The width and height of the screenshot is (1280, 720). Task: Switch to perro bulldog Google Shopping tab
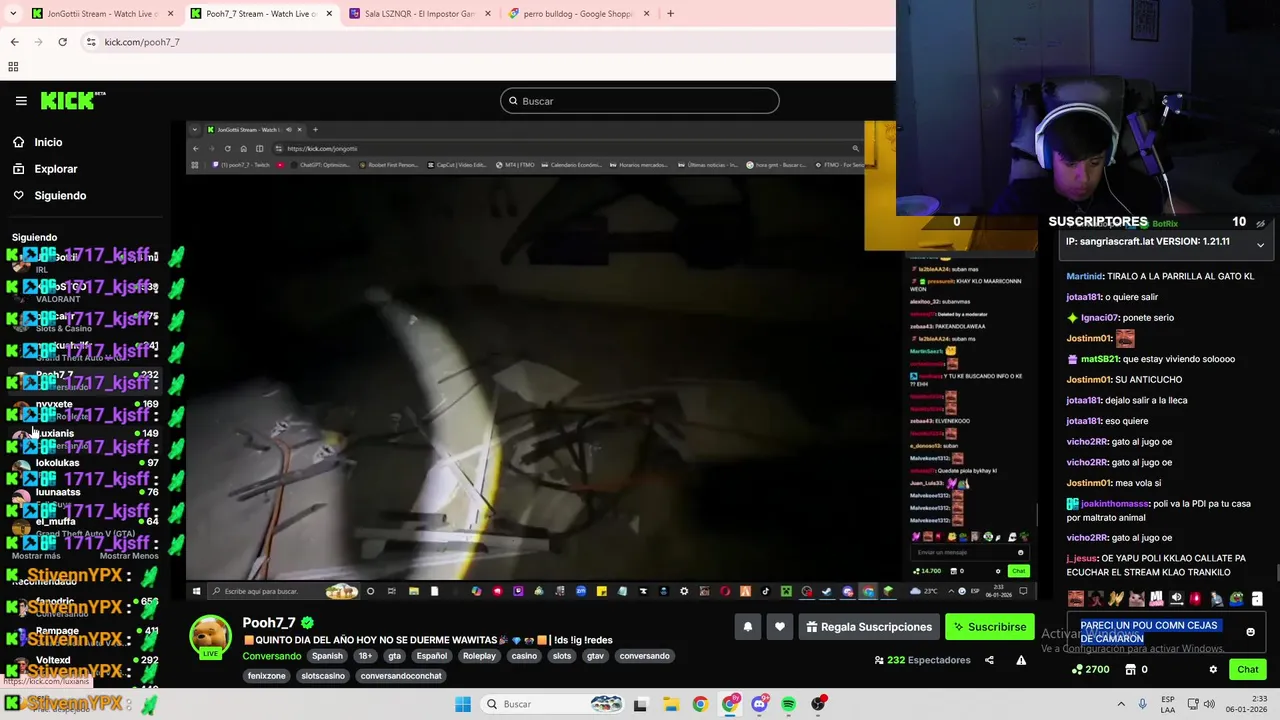578,14
